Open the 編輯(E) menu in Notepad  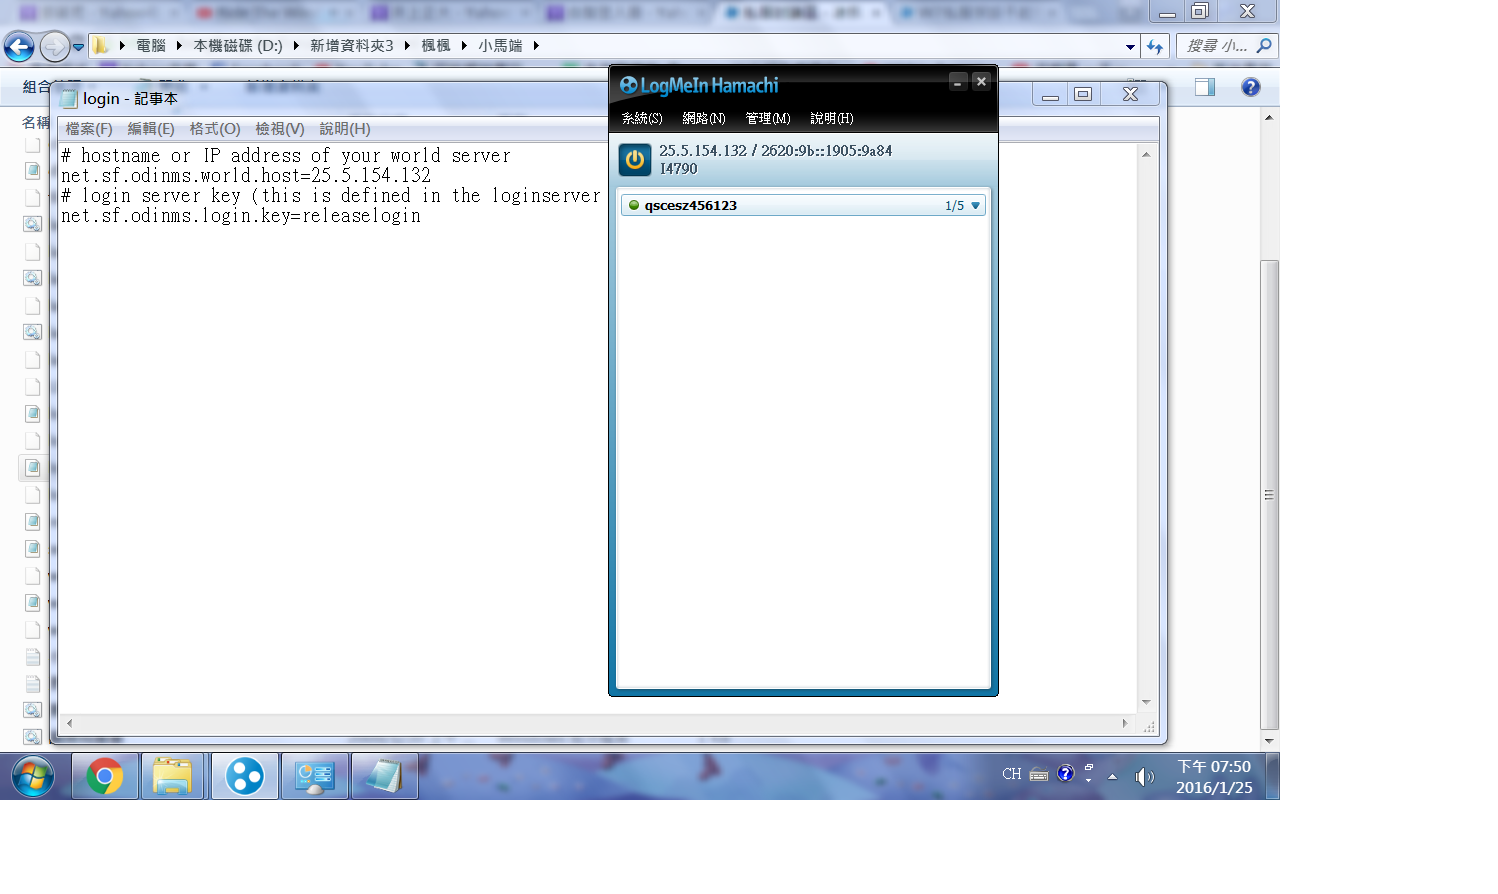click(151, 129)
